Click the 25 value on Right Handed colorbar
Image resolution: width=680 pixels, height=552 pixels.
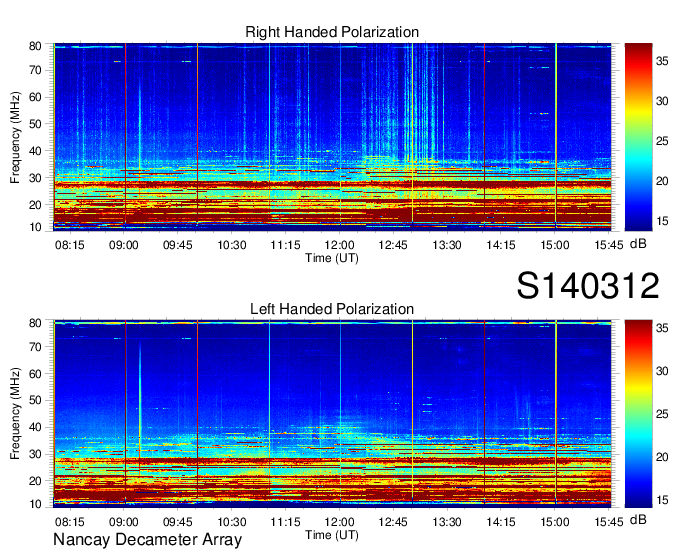click(x=662, y=141)
